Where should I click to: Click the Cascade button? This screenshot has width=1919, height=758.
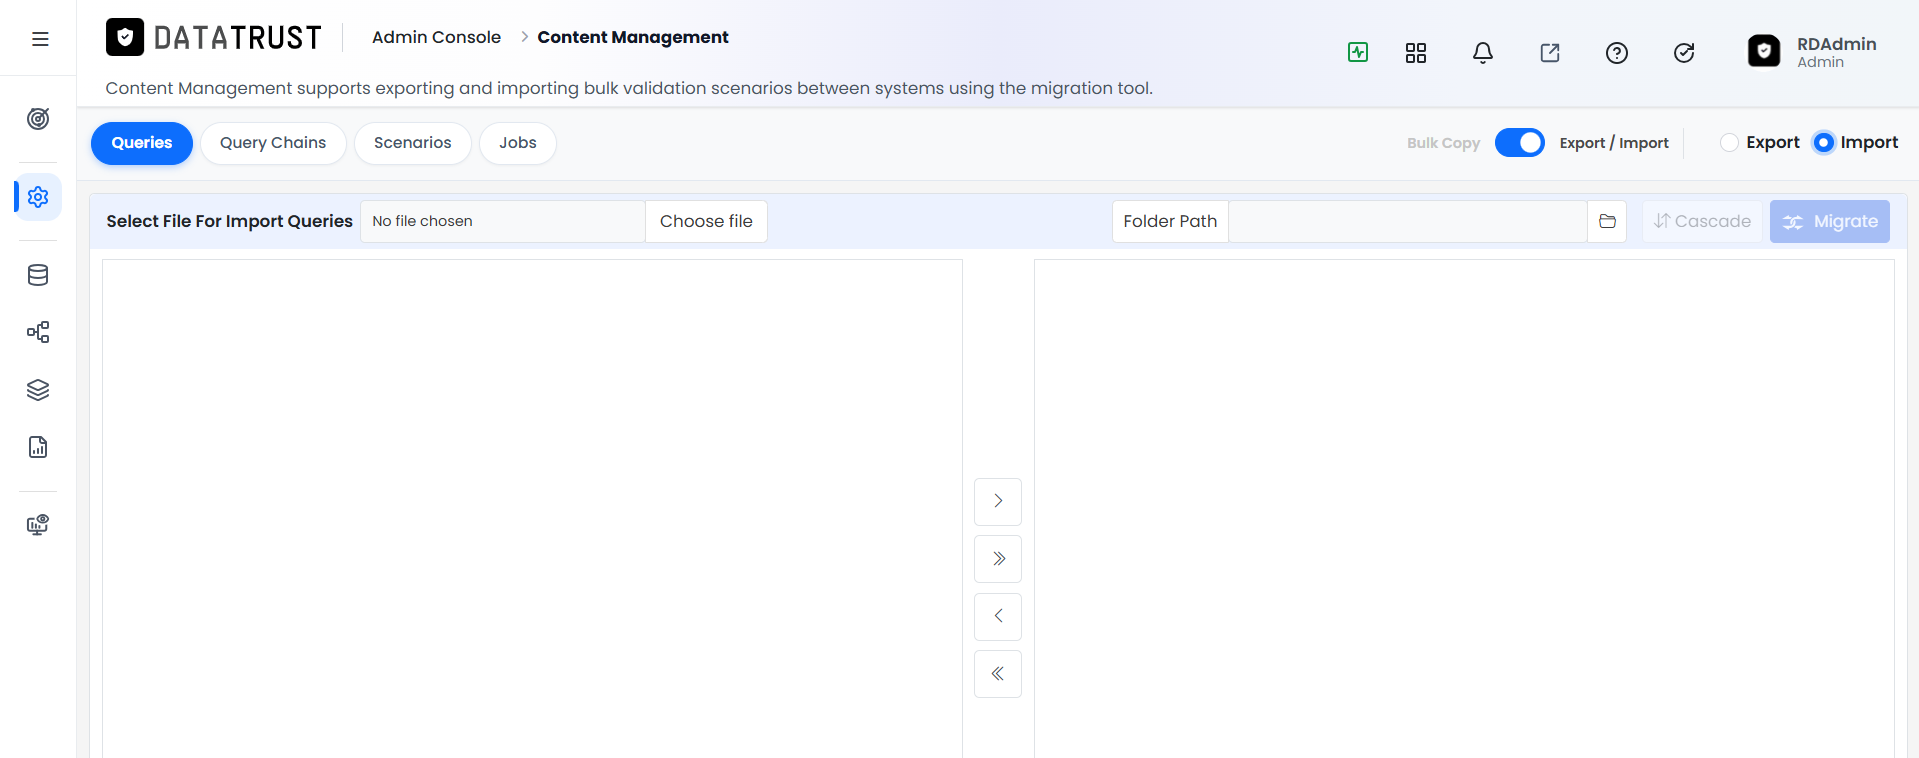coord(1702,221)
